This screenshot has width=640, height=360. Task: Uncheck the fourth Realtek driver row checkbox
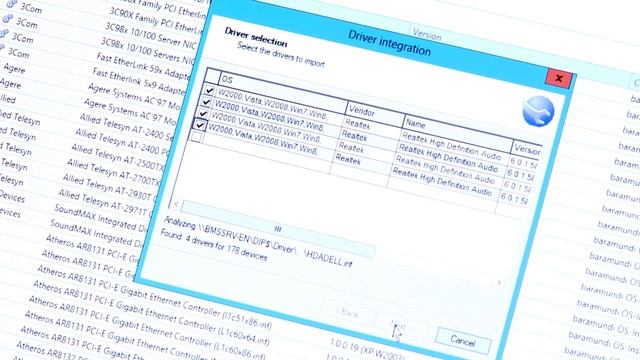(x=200, y=125)
